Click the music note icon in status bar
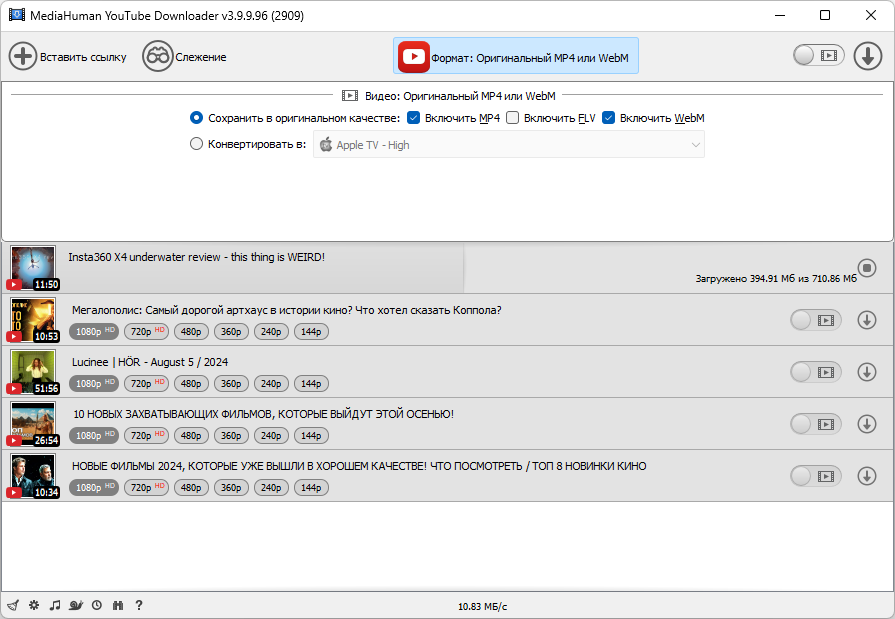Viewport: 895px width, 619px height. (55, 605)
